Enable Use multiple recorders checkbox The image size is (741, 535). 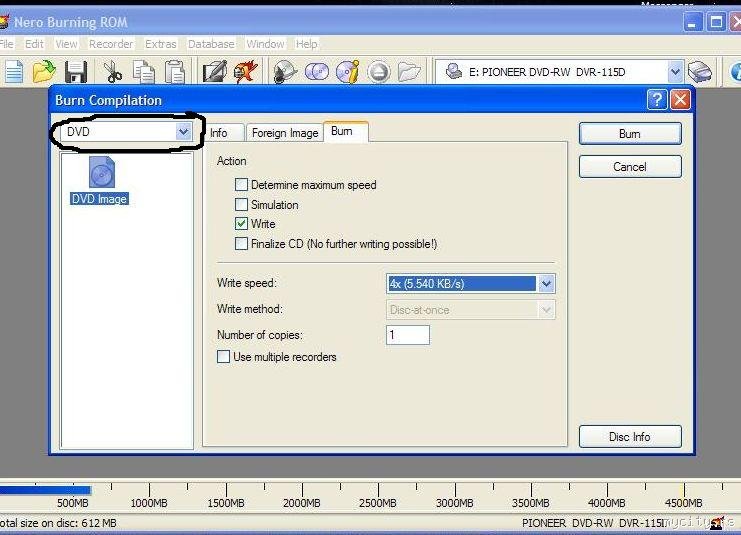click(x=223, y=356)
